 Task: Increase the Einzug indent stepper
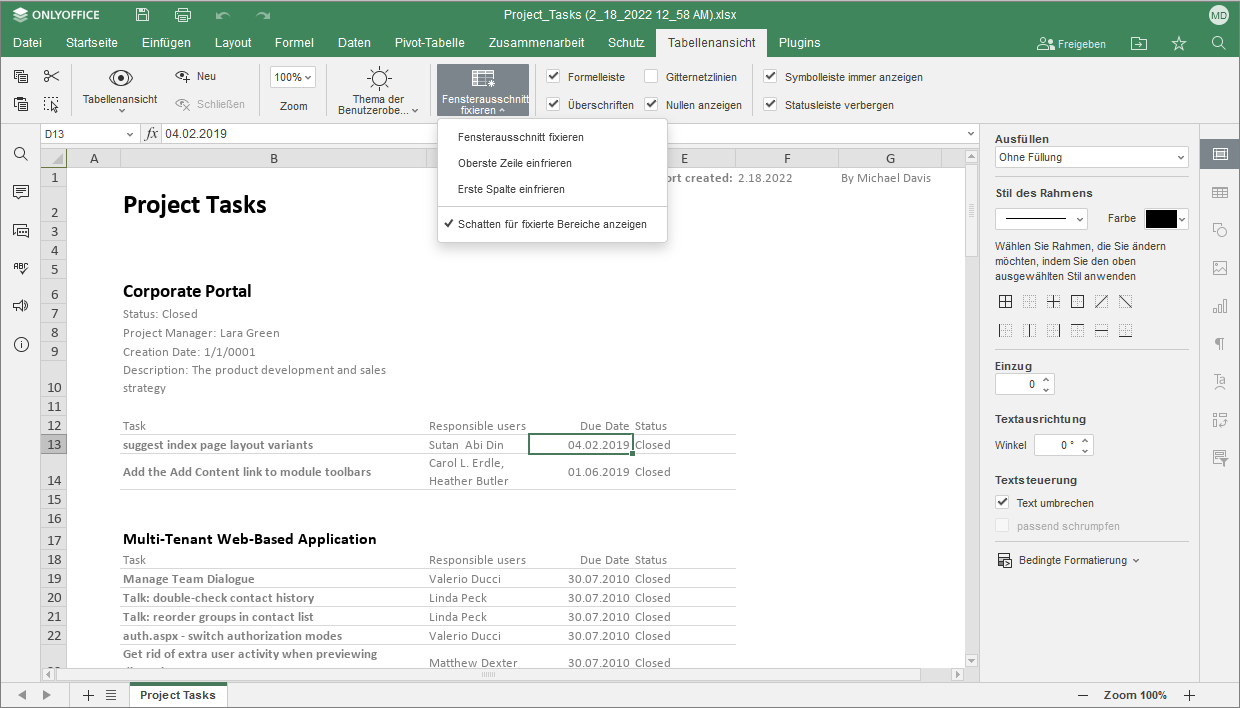(1047, 379)
